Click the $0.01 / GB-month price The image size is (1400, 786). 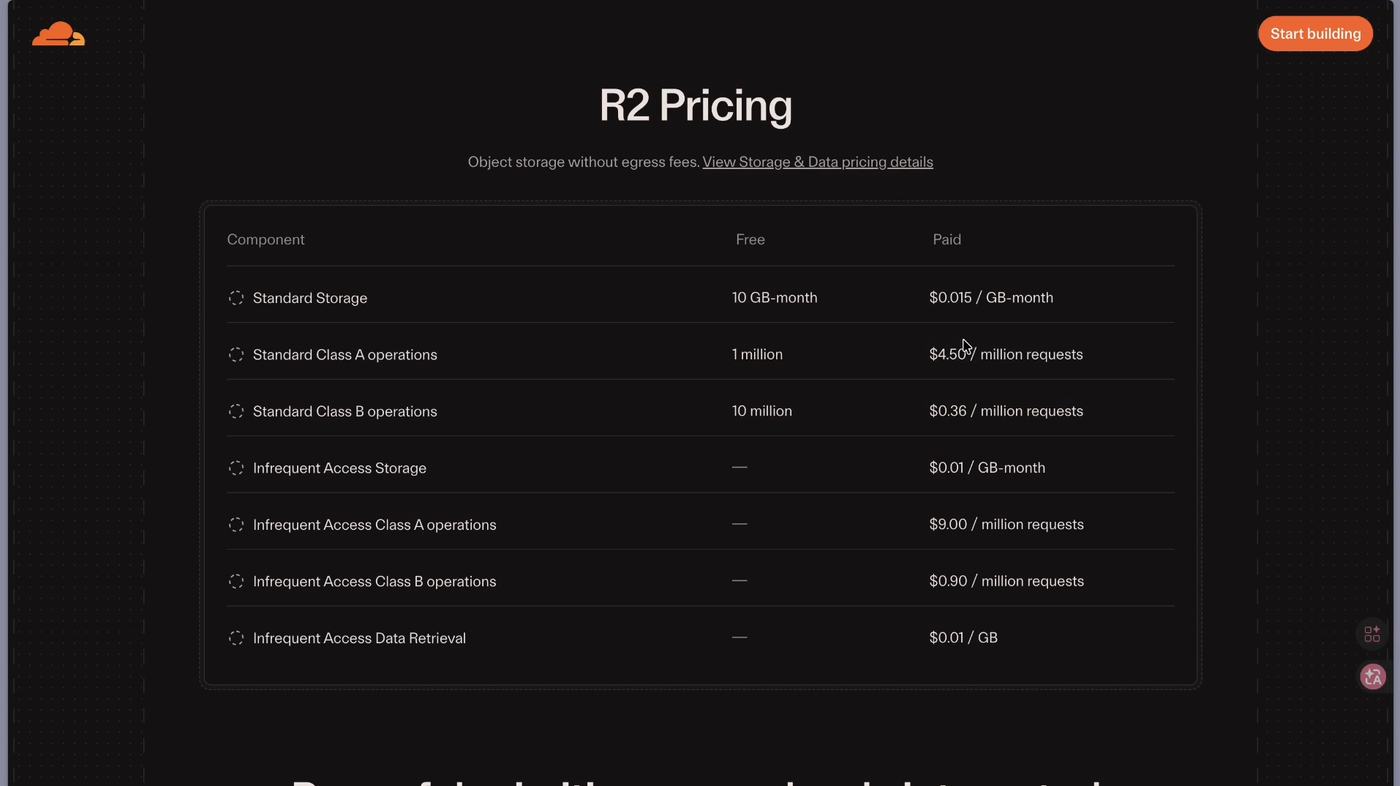pyautogui.click(x=987, y=468)
